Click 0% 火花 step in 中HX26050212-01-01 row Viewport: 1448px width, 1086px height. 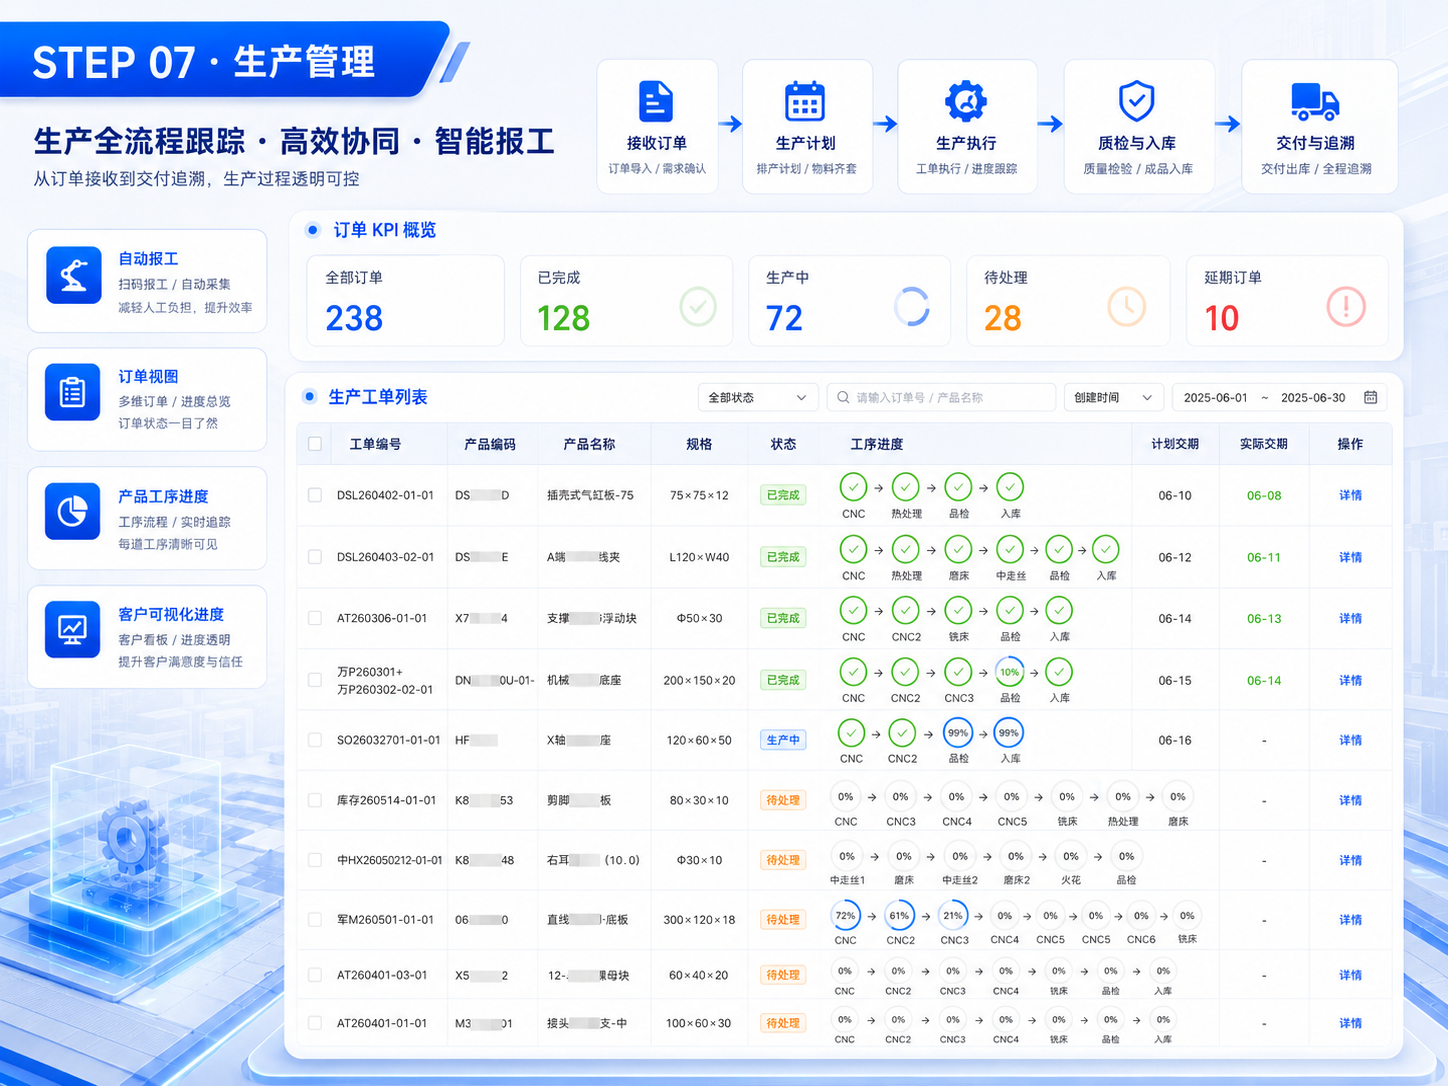coord(1070,856)
